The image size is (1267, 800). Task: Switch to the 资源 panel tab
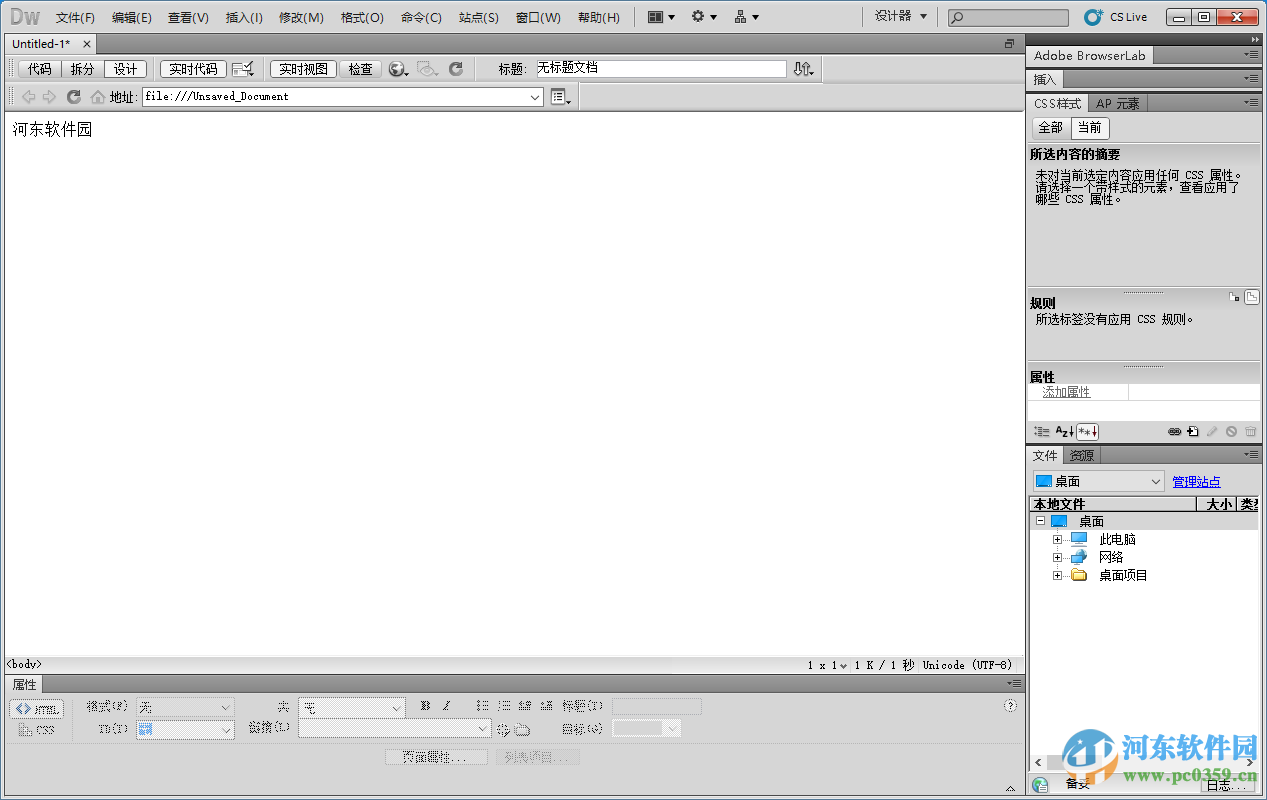[1081, 455]
